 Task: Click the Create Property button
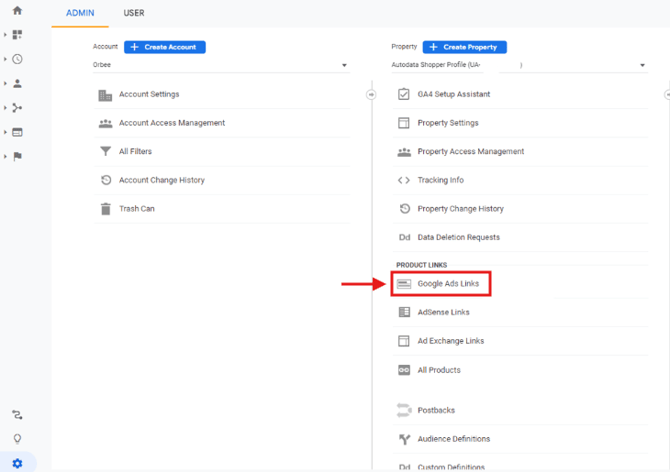click(465, 47)
